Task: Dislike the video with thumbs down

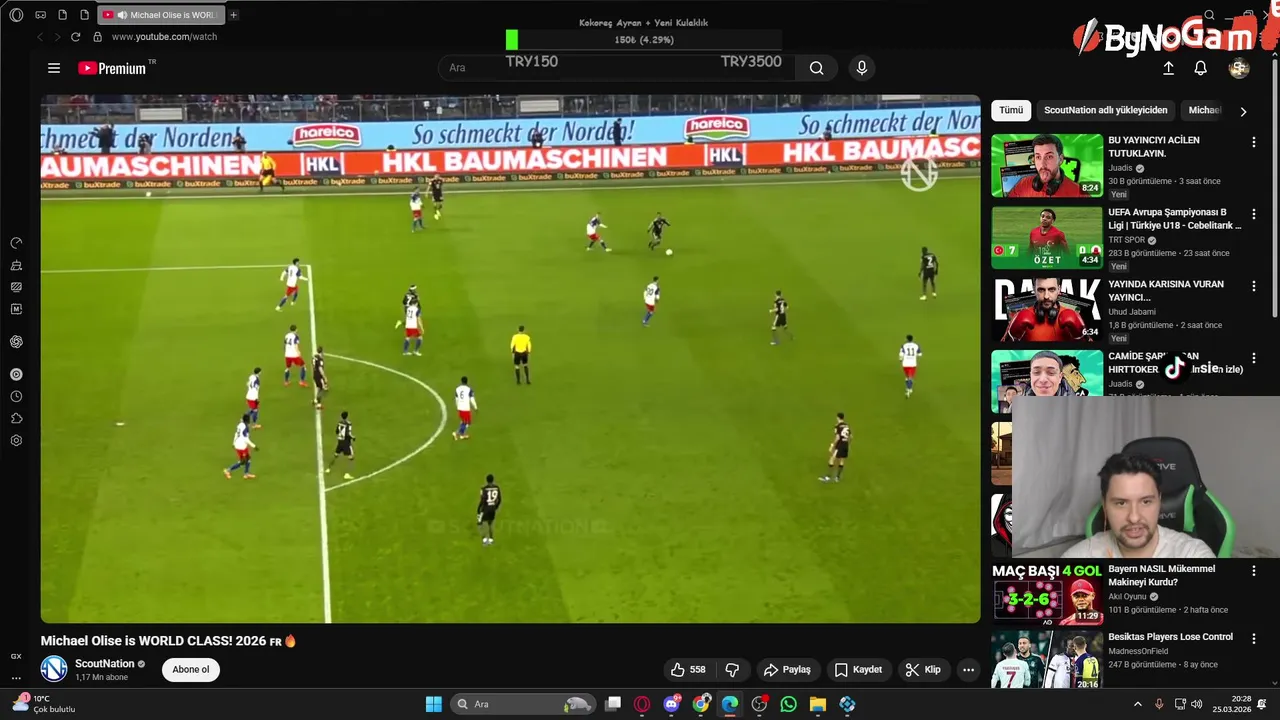Action: (732, 670)
